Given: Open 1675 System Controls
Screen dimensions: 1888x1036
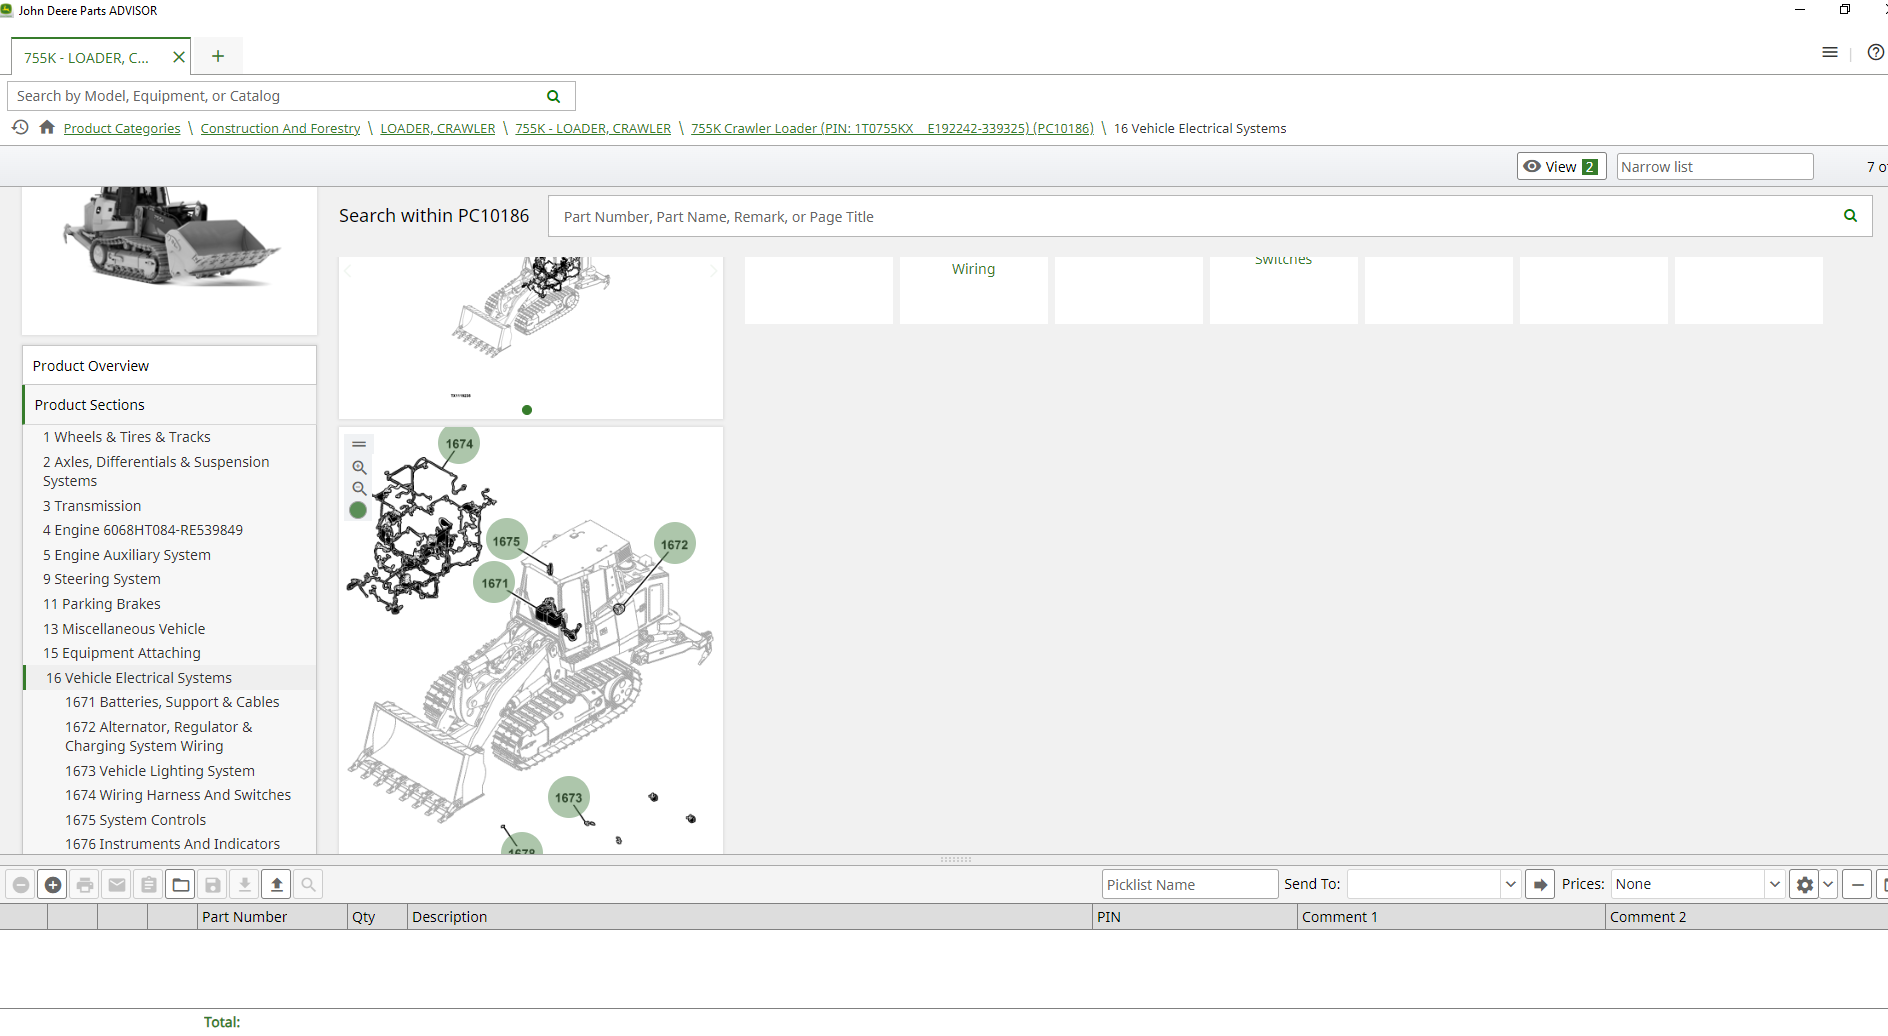Looking at the screenshot, I should [x=136, y=820].
